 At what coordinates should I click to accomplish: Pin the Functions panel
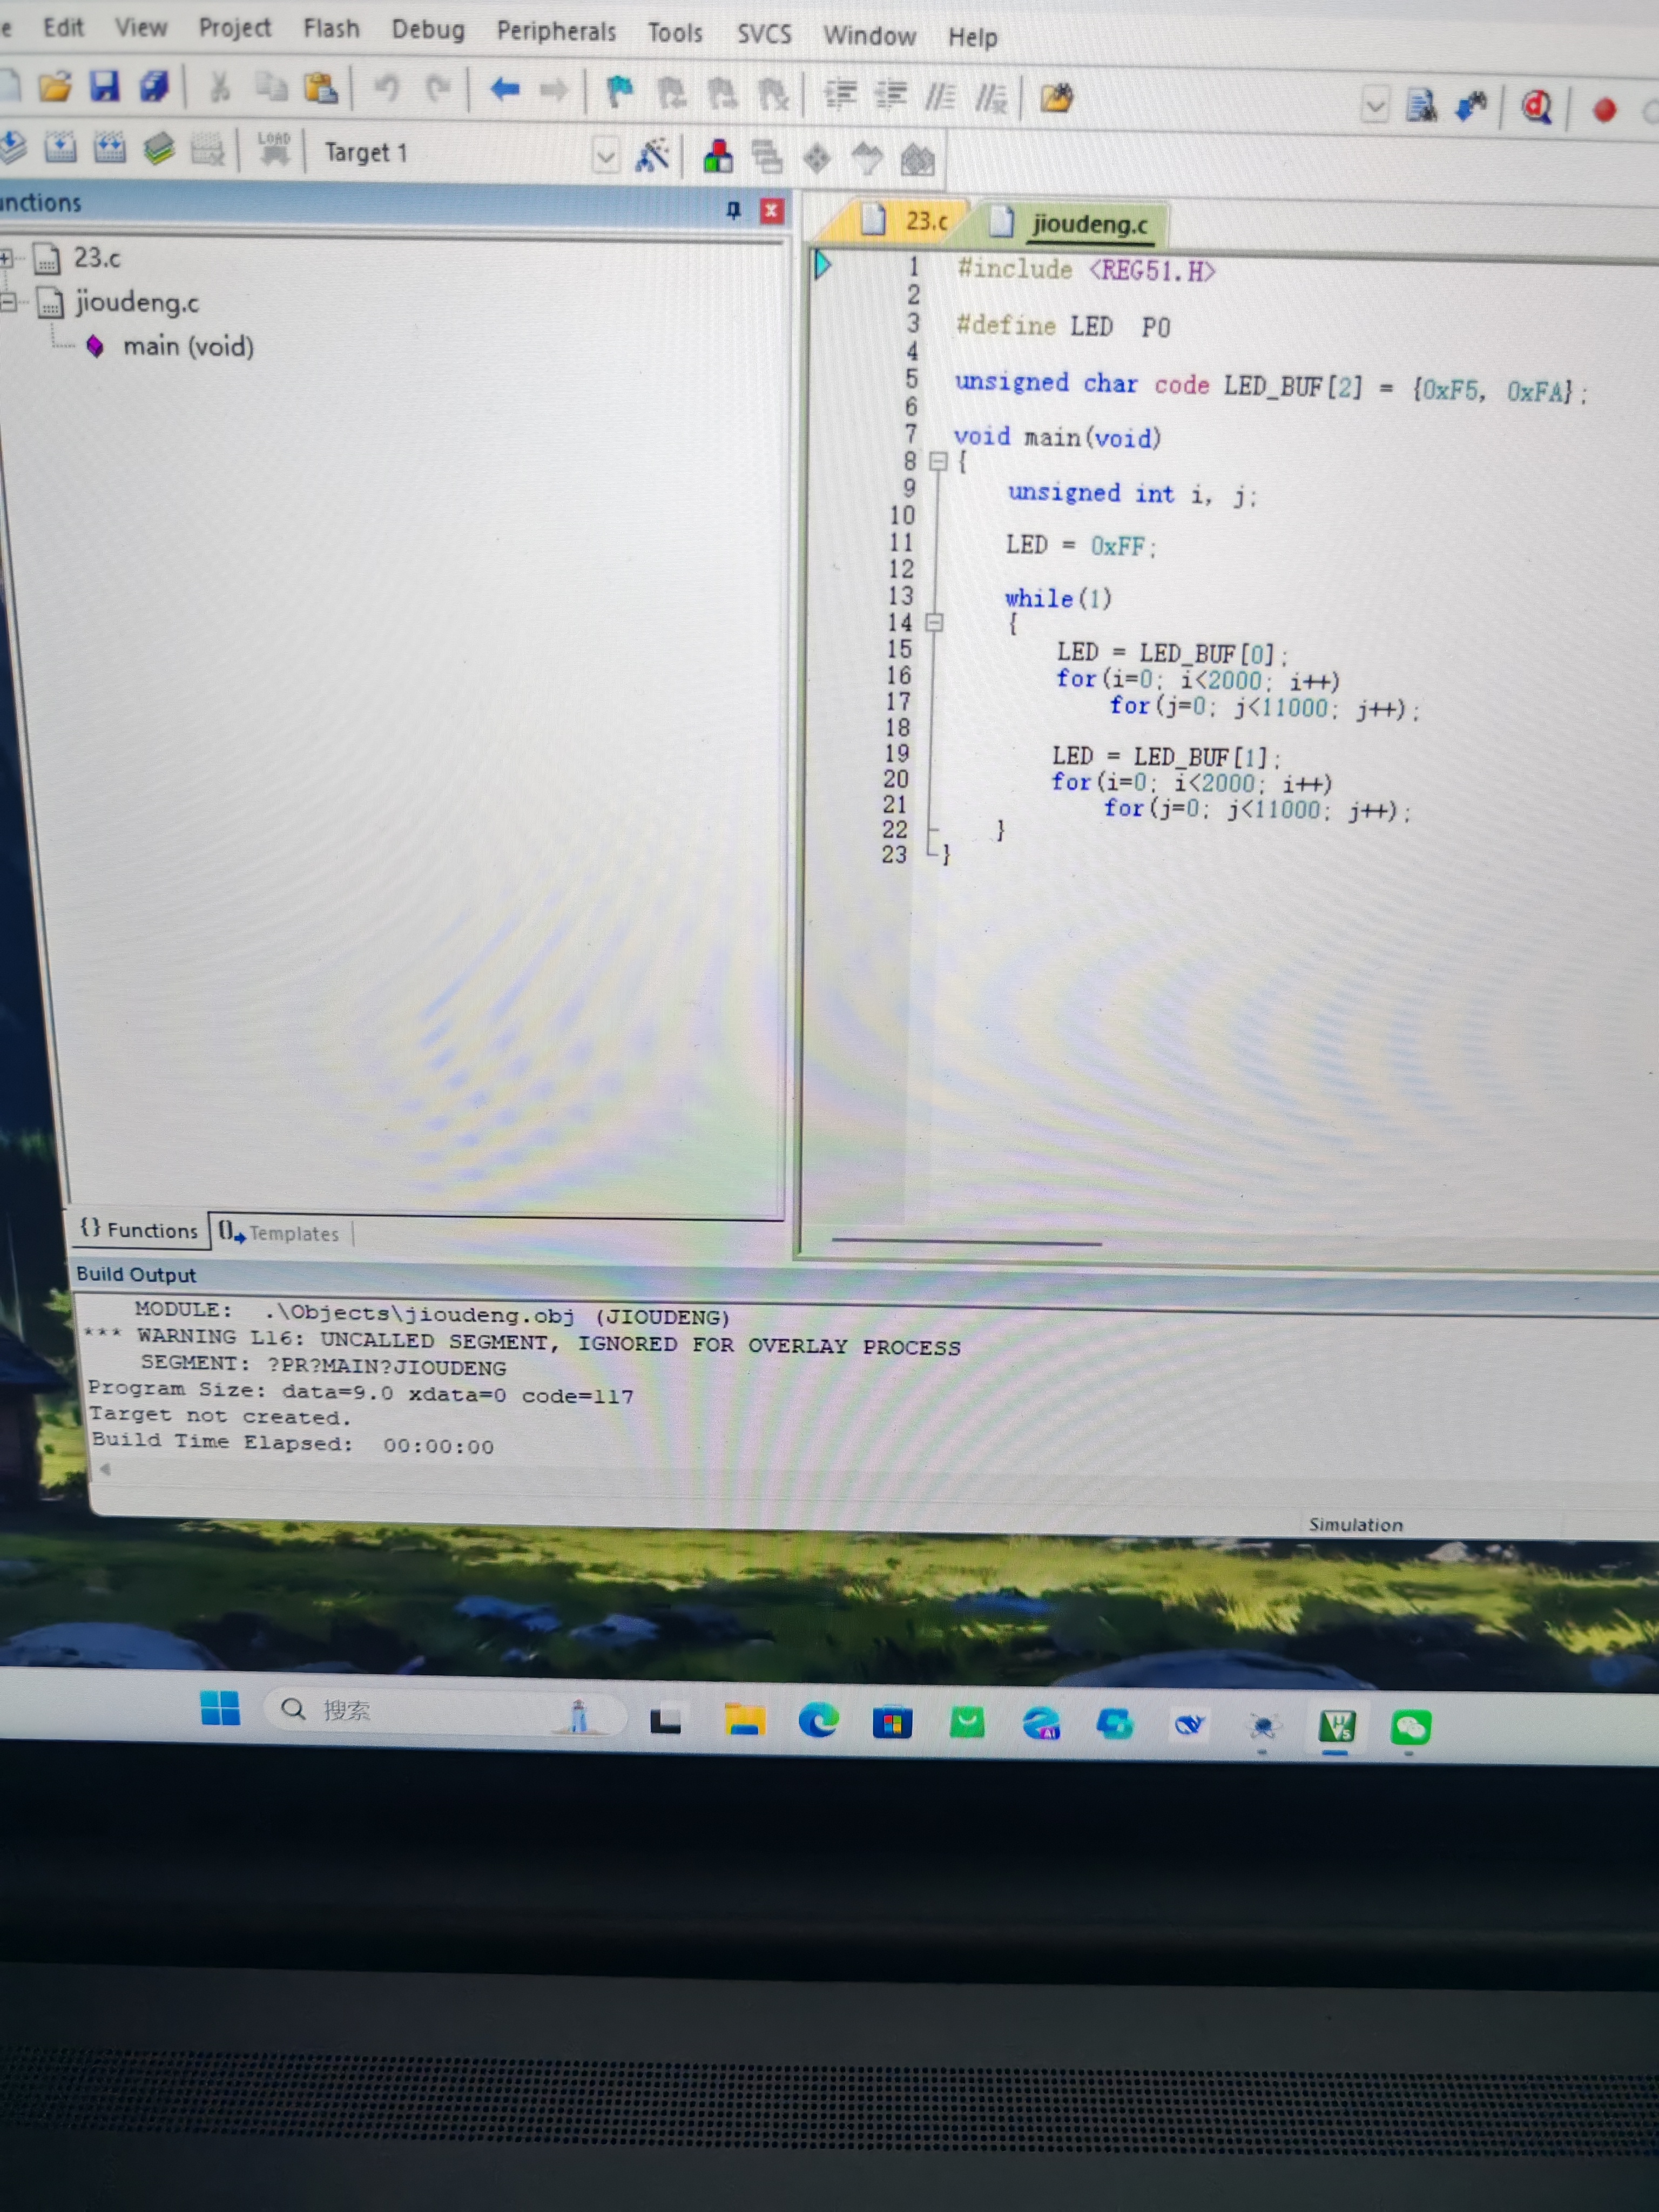click(x=733, y=209)
